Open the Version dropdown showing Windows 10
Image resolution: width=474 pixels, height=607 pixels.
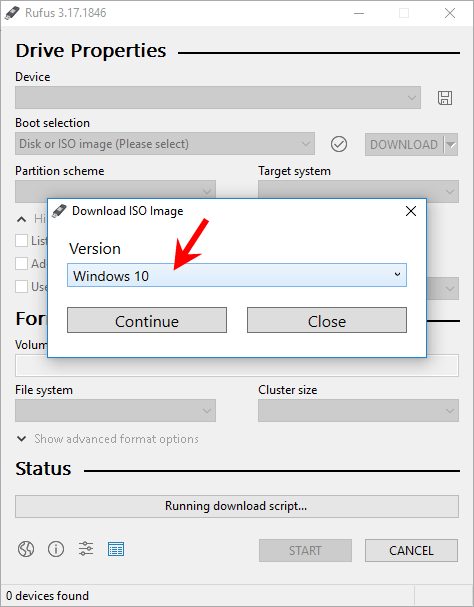[x=237, y=275]
